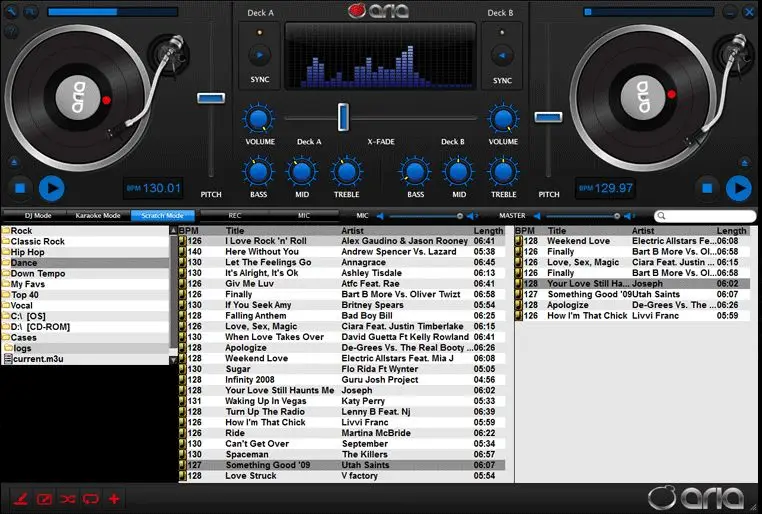Select the Dance folder

point(85,263)
